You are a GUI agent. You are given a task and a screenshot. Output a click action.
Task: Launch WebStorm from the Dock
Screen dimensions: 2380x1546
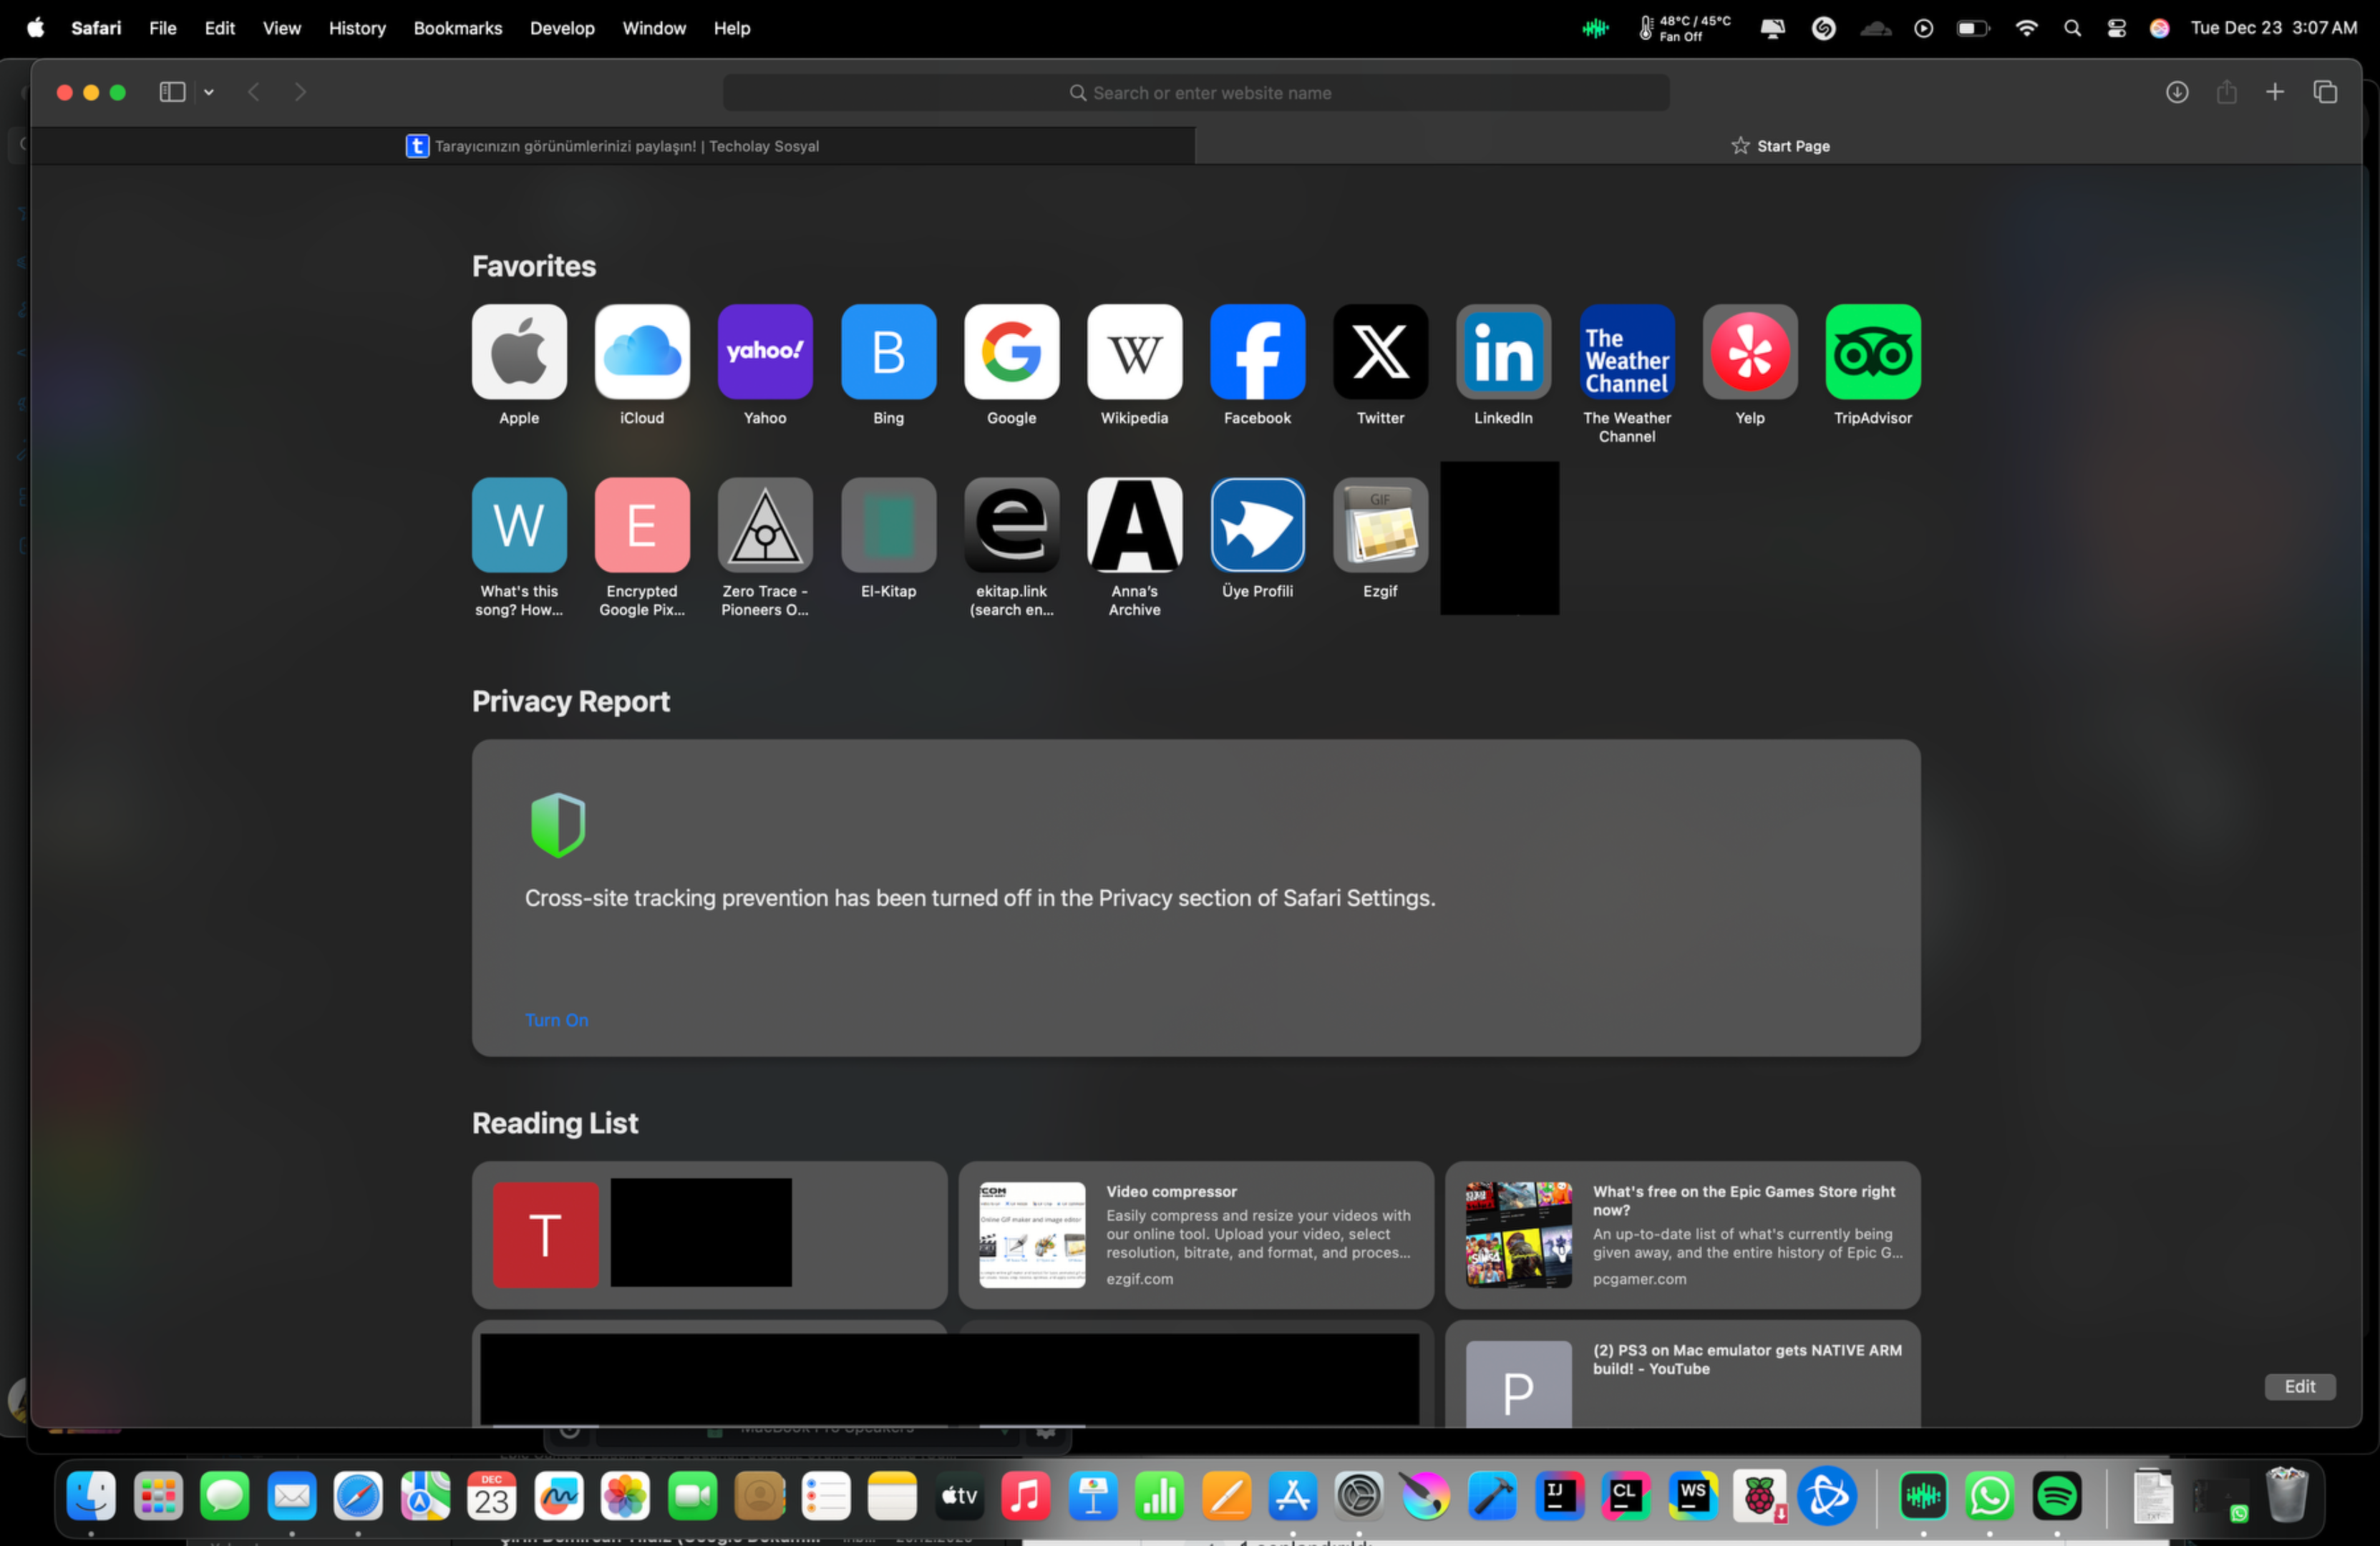(1693, 1496)
